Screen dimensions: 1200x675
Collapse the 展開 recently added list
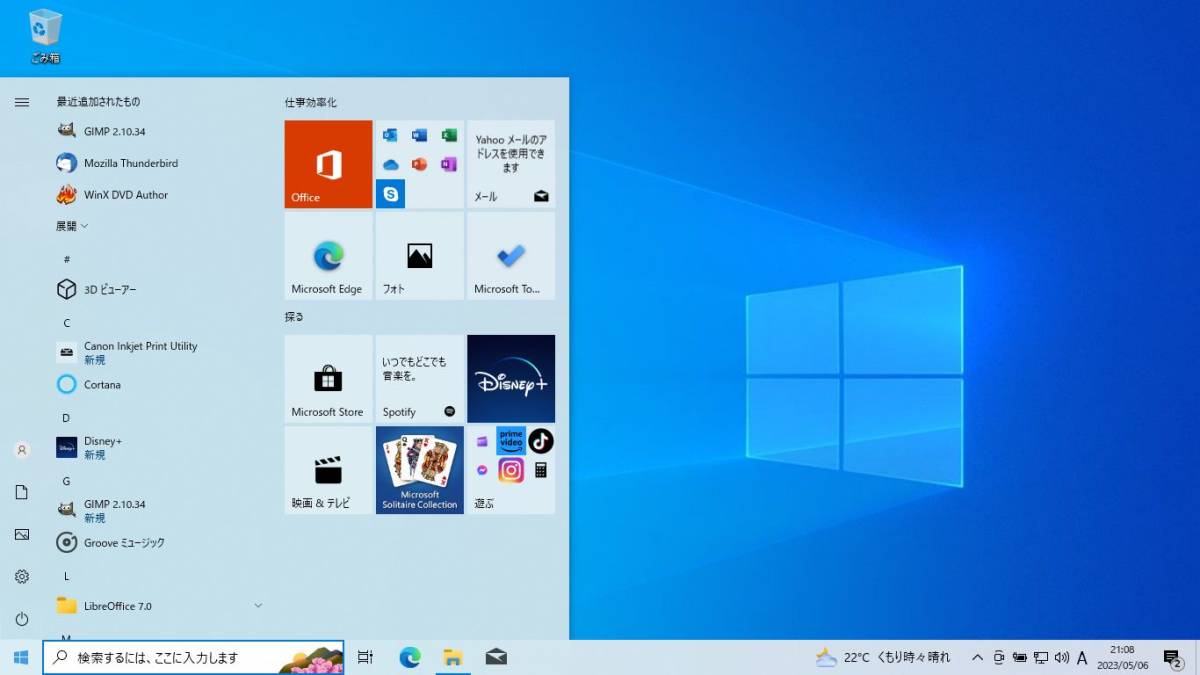[x=72, y=226]
